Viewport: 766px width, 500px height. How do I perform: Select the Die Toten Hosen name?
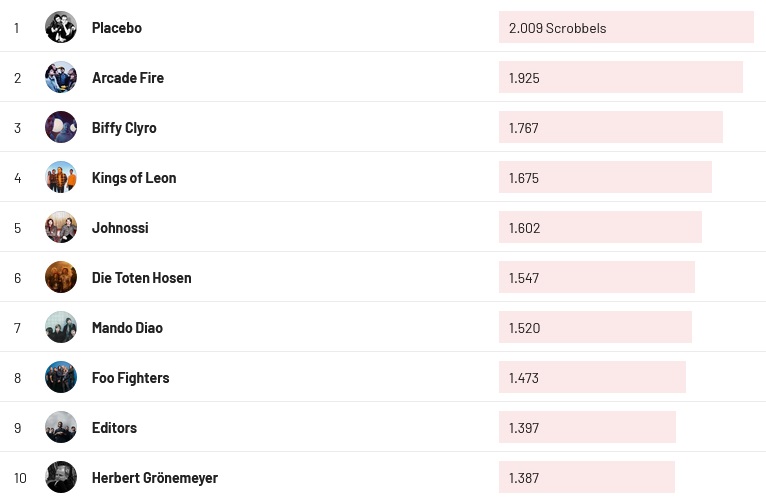pyautogui.click(x=141, y=278)
